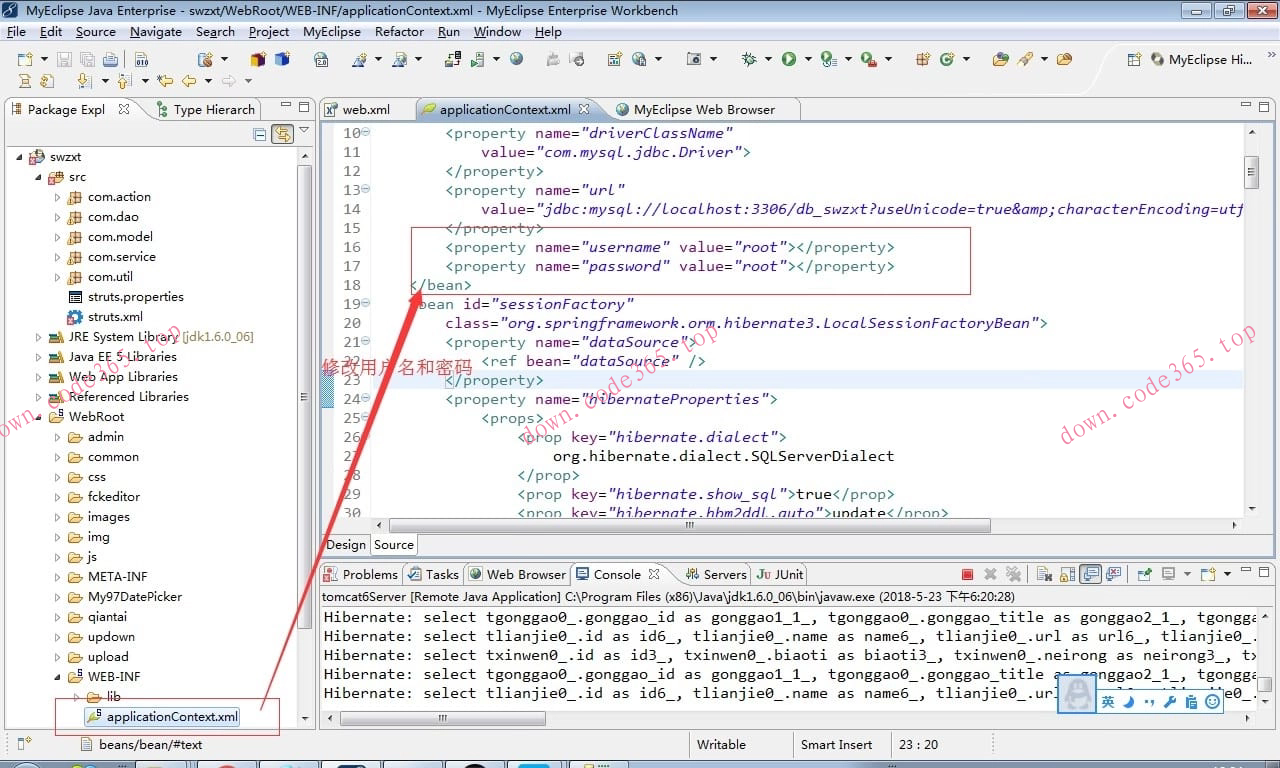Click the Remove All Terminated Launches icon

point(1013,574)
